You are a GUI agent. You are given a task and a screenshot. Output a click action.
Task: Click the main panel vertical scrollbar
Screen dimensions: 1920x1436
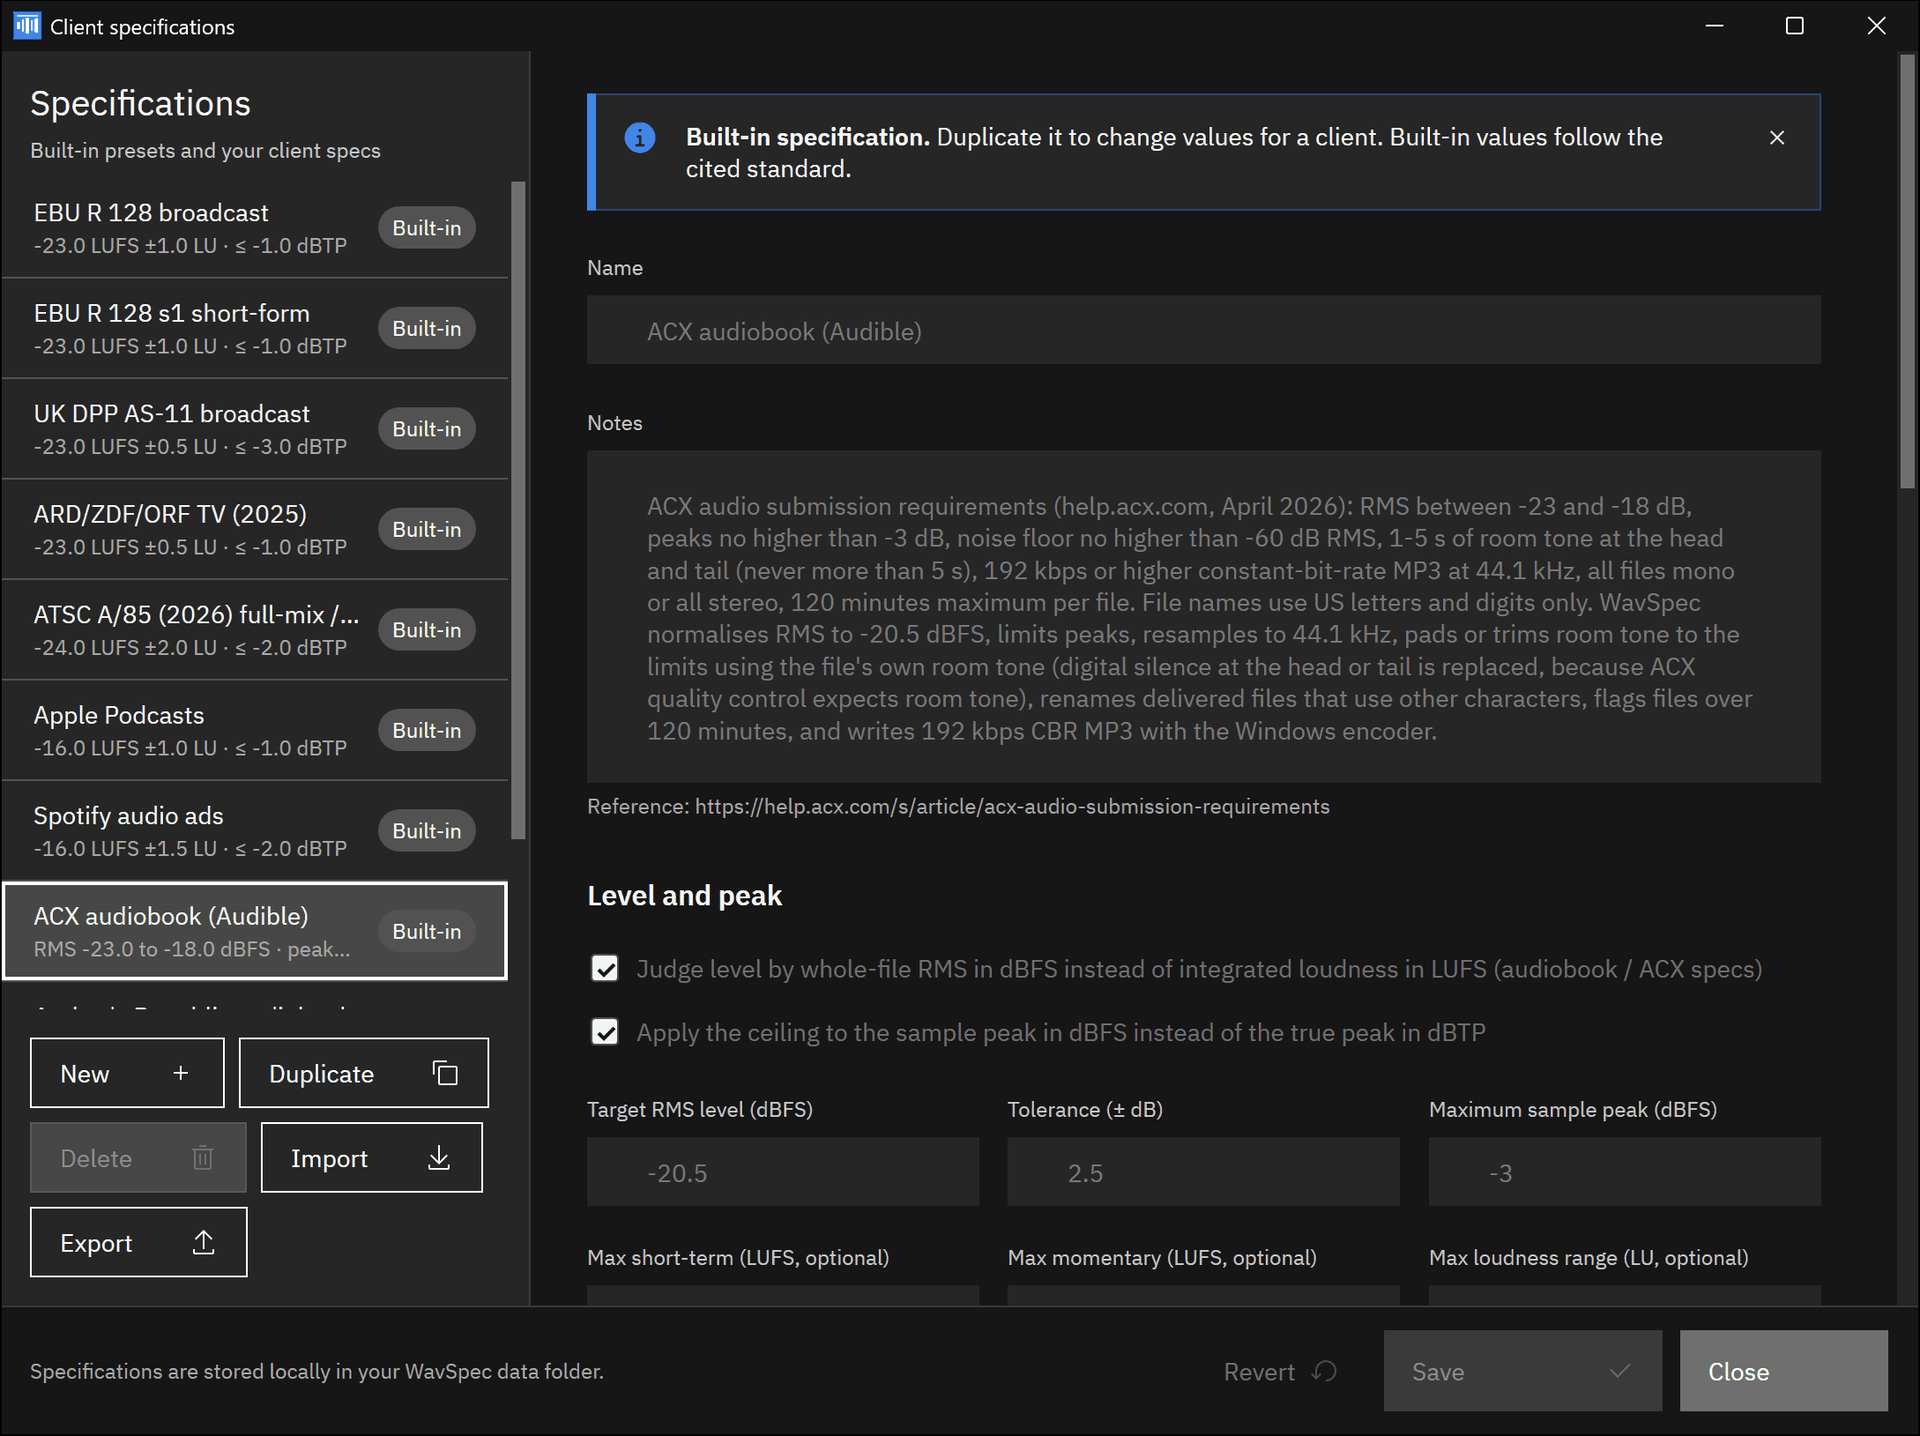pyautogui.click(x=1907, y=270)
